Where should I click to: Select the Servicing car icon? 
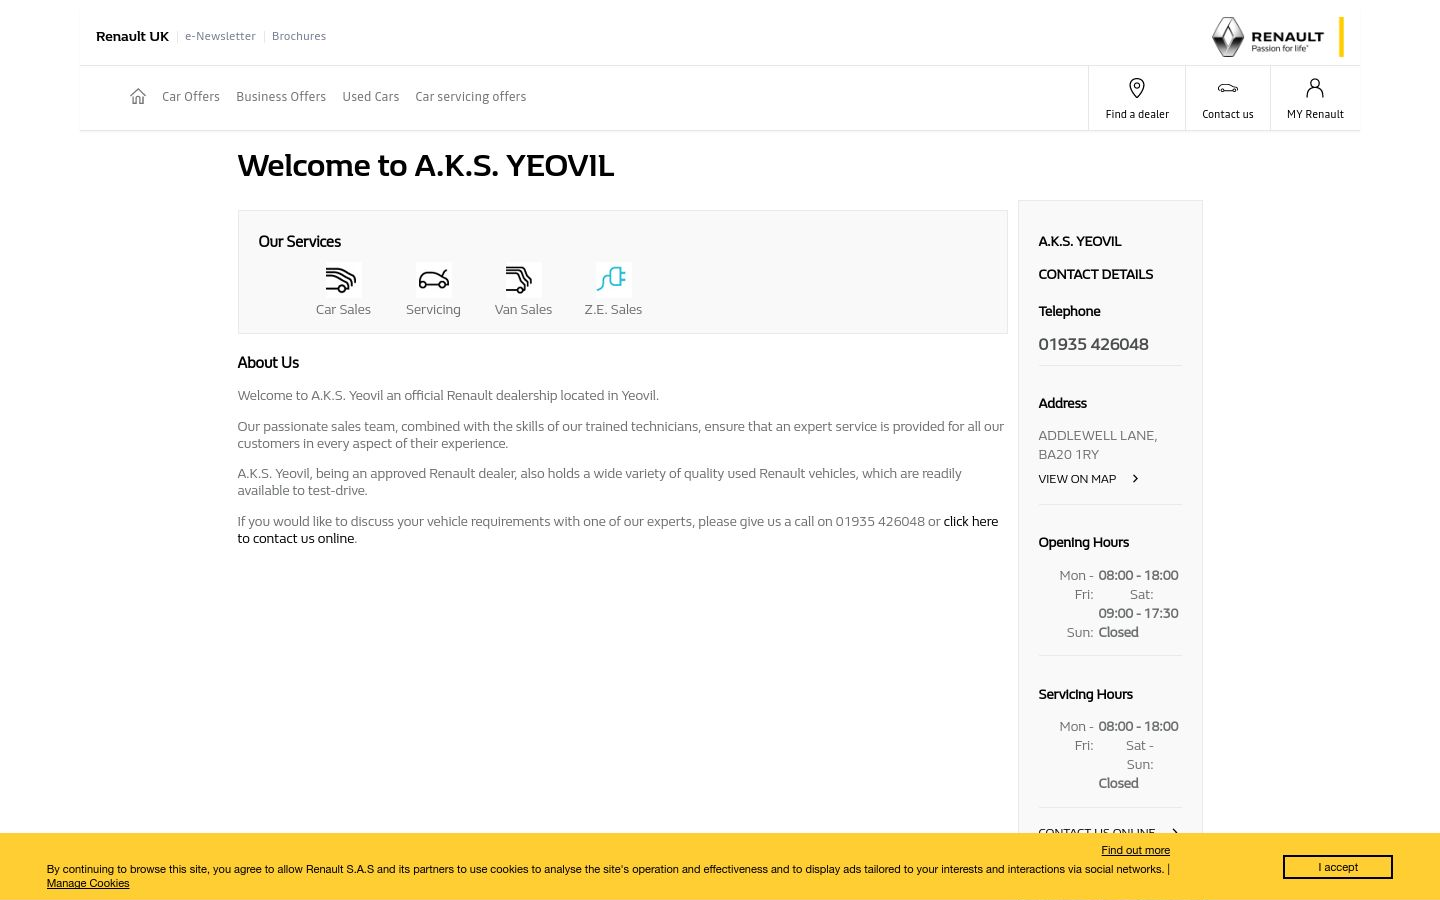point(433,279)
